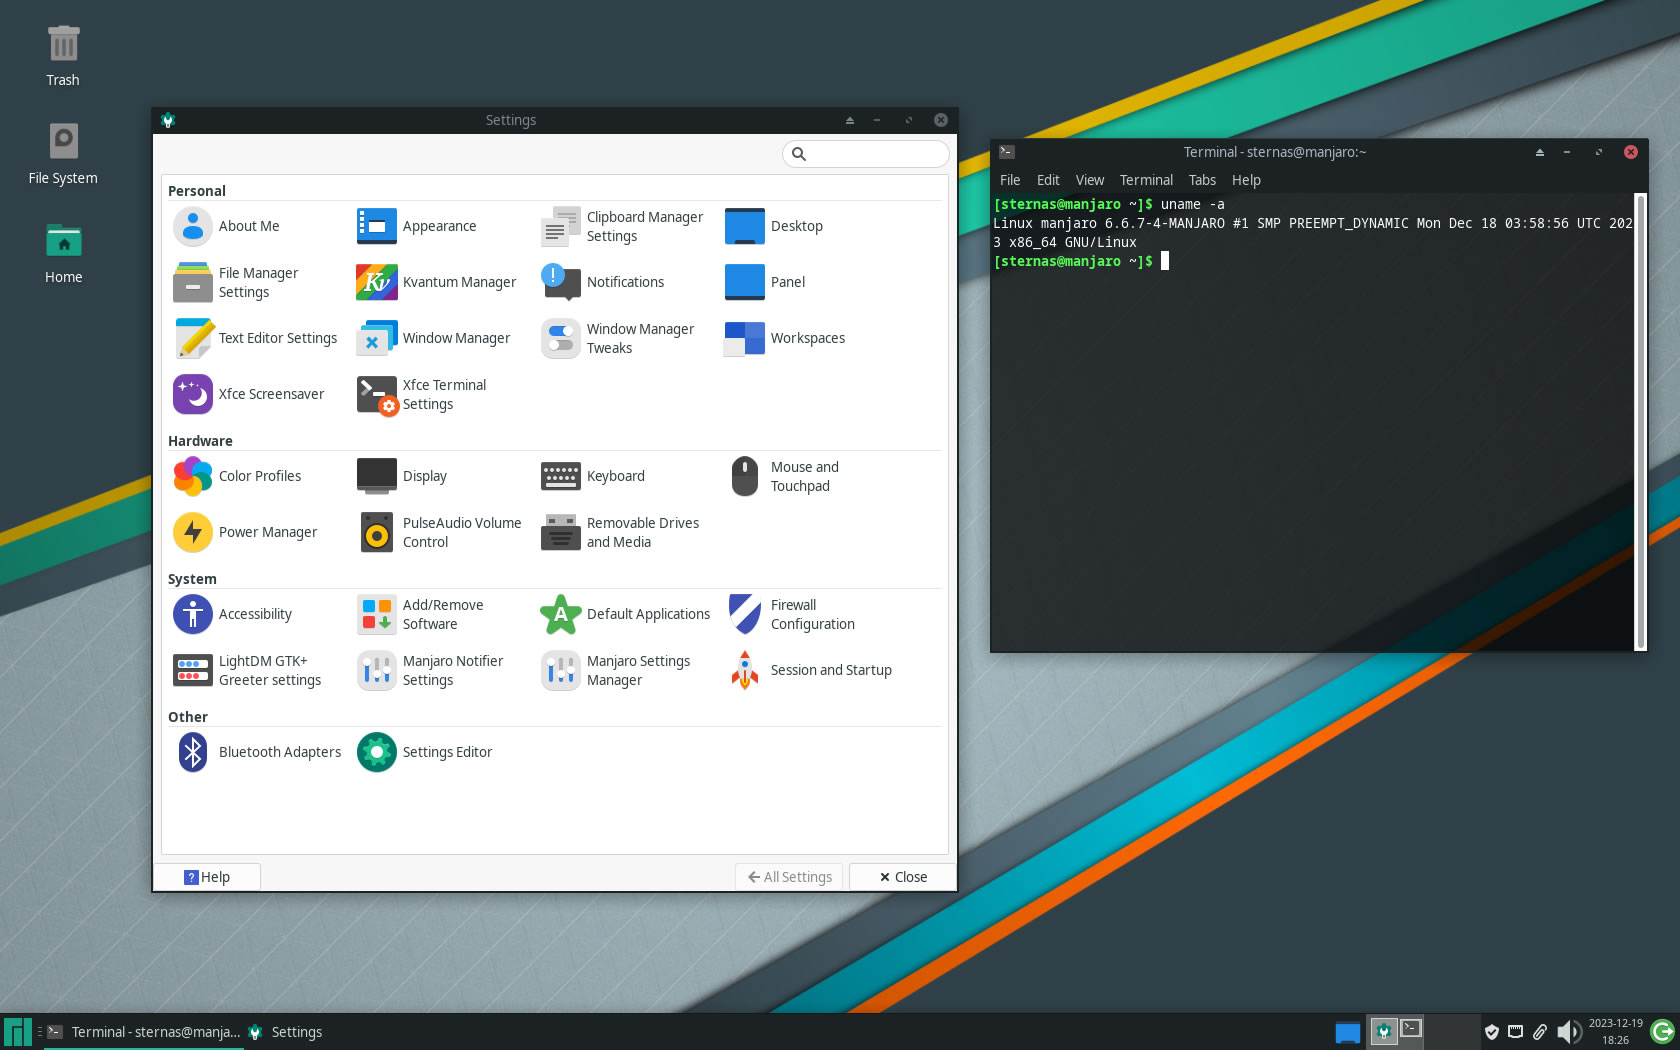Open Manjaro Notifier Settings
The height and width of the screenshot is (1050, 1680).
(431, 670)
